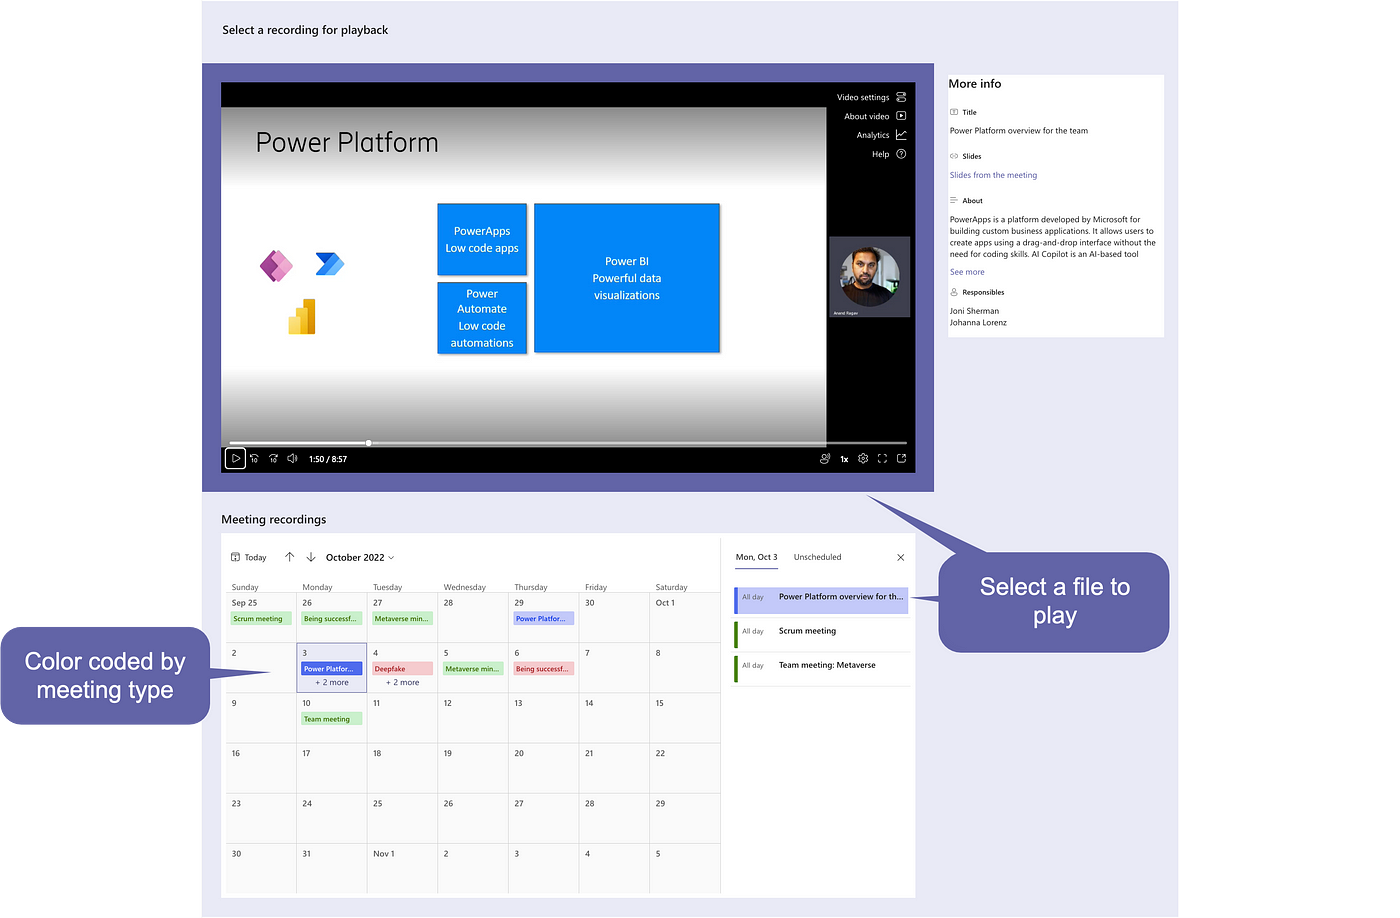
Task: Select the Team meeting: Metaverse entry
Action: pyautogui.click(x=821, y=668)
